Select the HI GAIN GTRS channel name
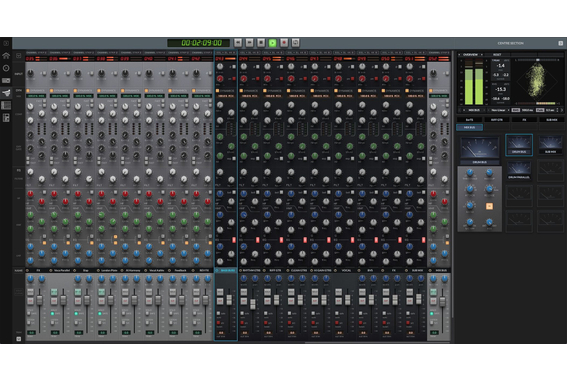567x380 pixels. (x=323, y=270)
